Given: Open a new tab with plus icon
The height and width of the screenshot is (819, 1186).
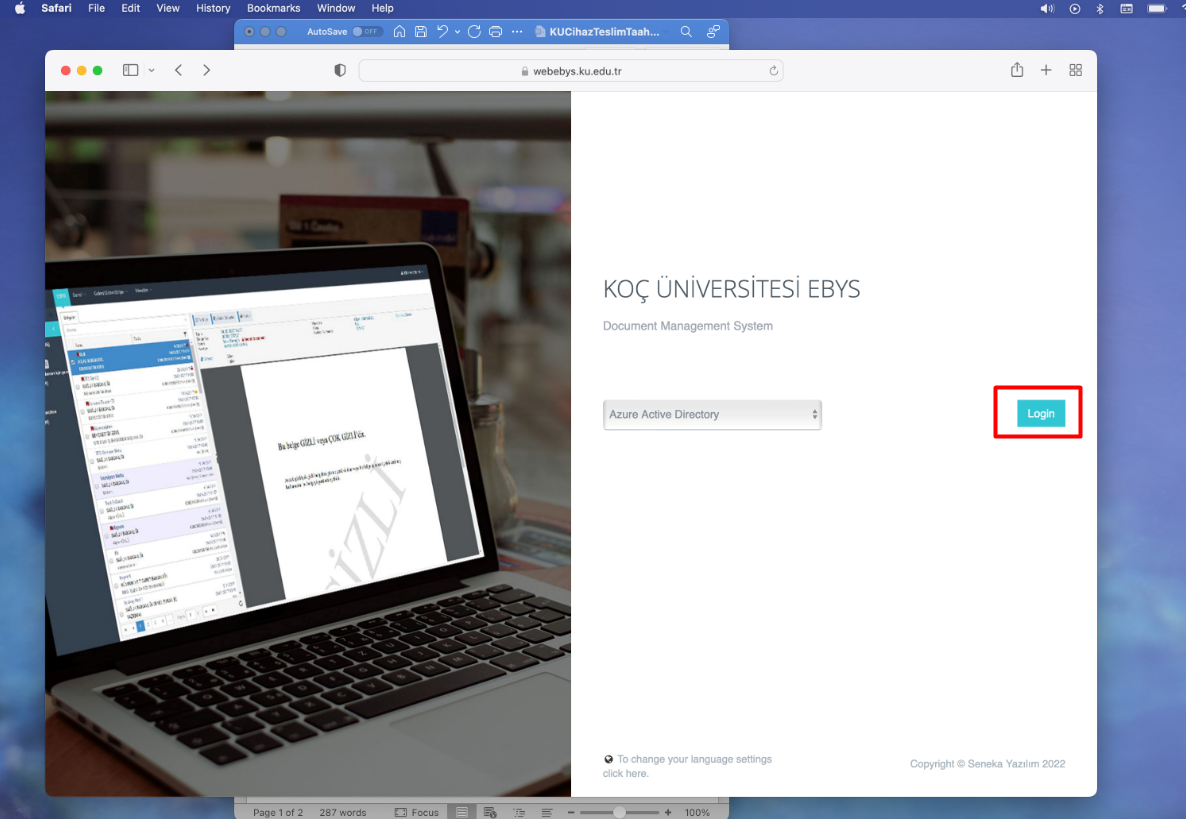Looking at the screenshot, I should [1046, 70].
